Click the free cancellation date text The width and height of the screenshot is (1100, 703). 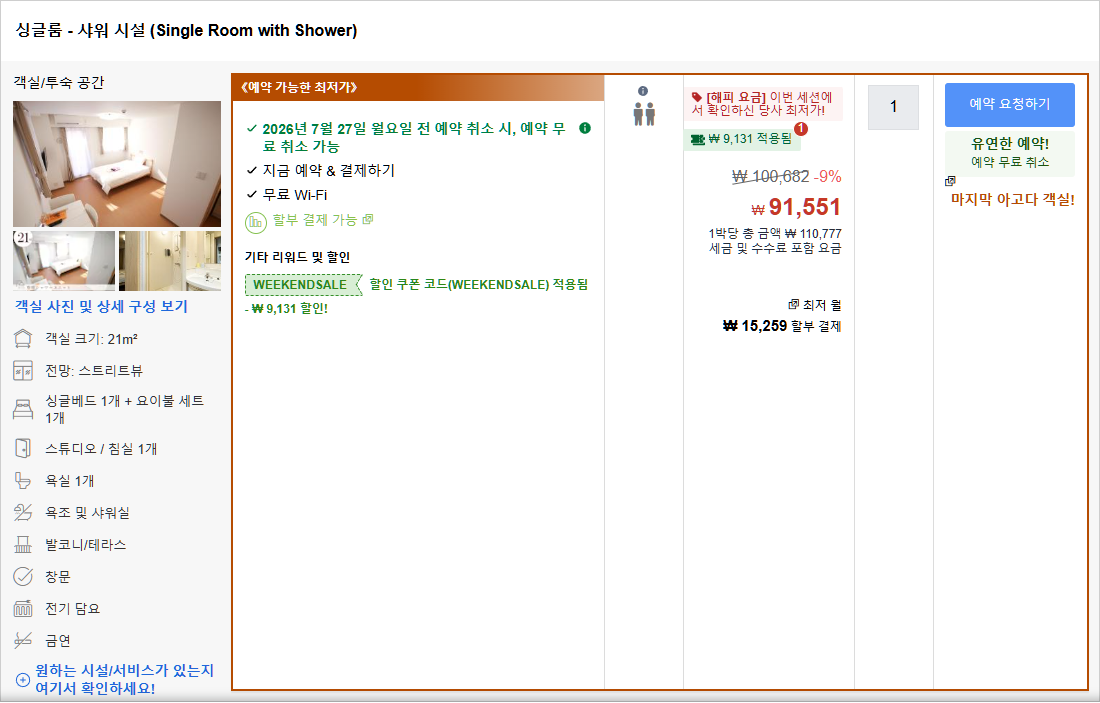pyautogui.click(x=414, y=138)
